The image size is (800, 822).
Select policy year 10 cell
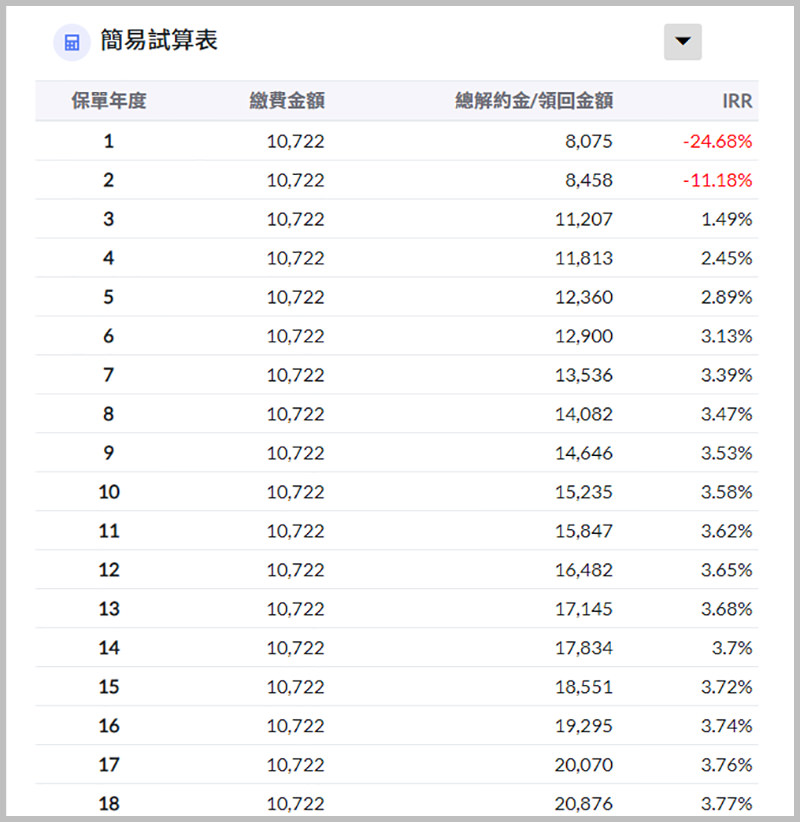tap(109, 492)
